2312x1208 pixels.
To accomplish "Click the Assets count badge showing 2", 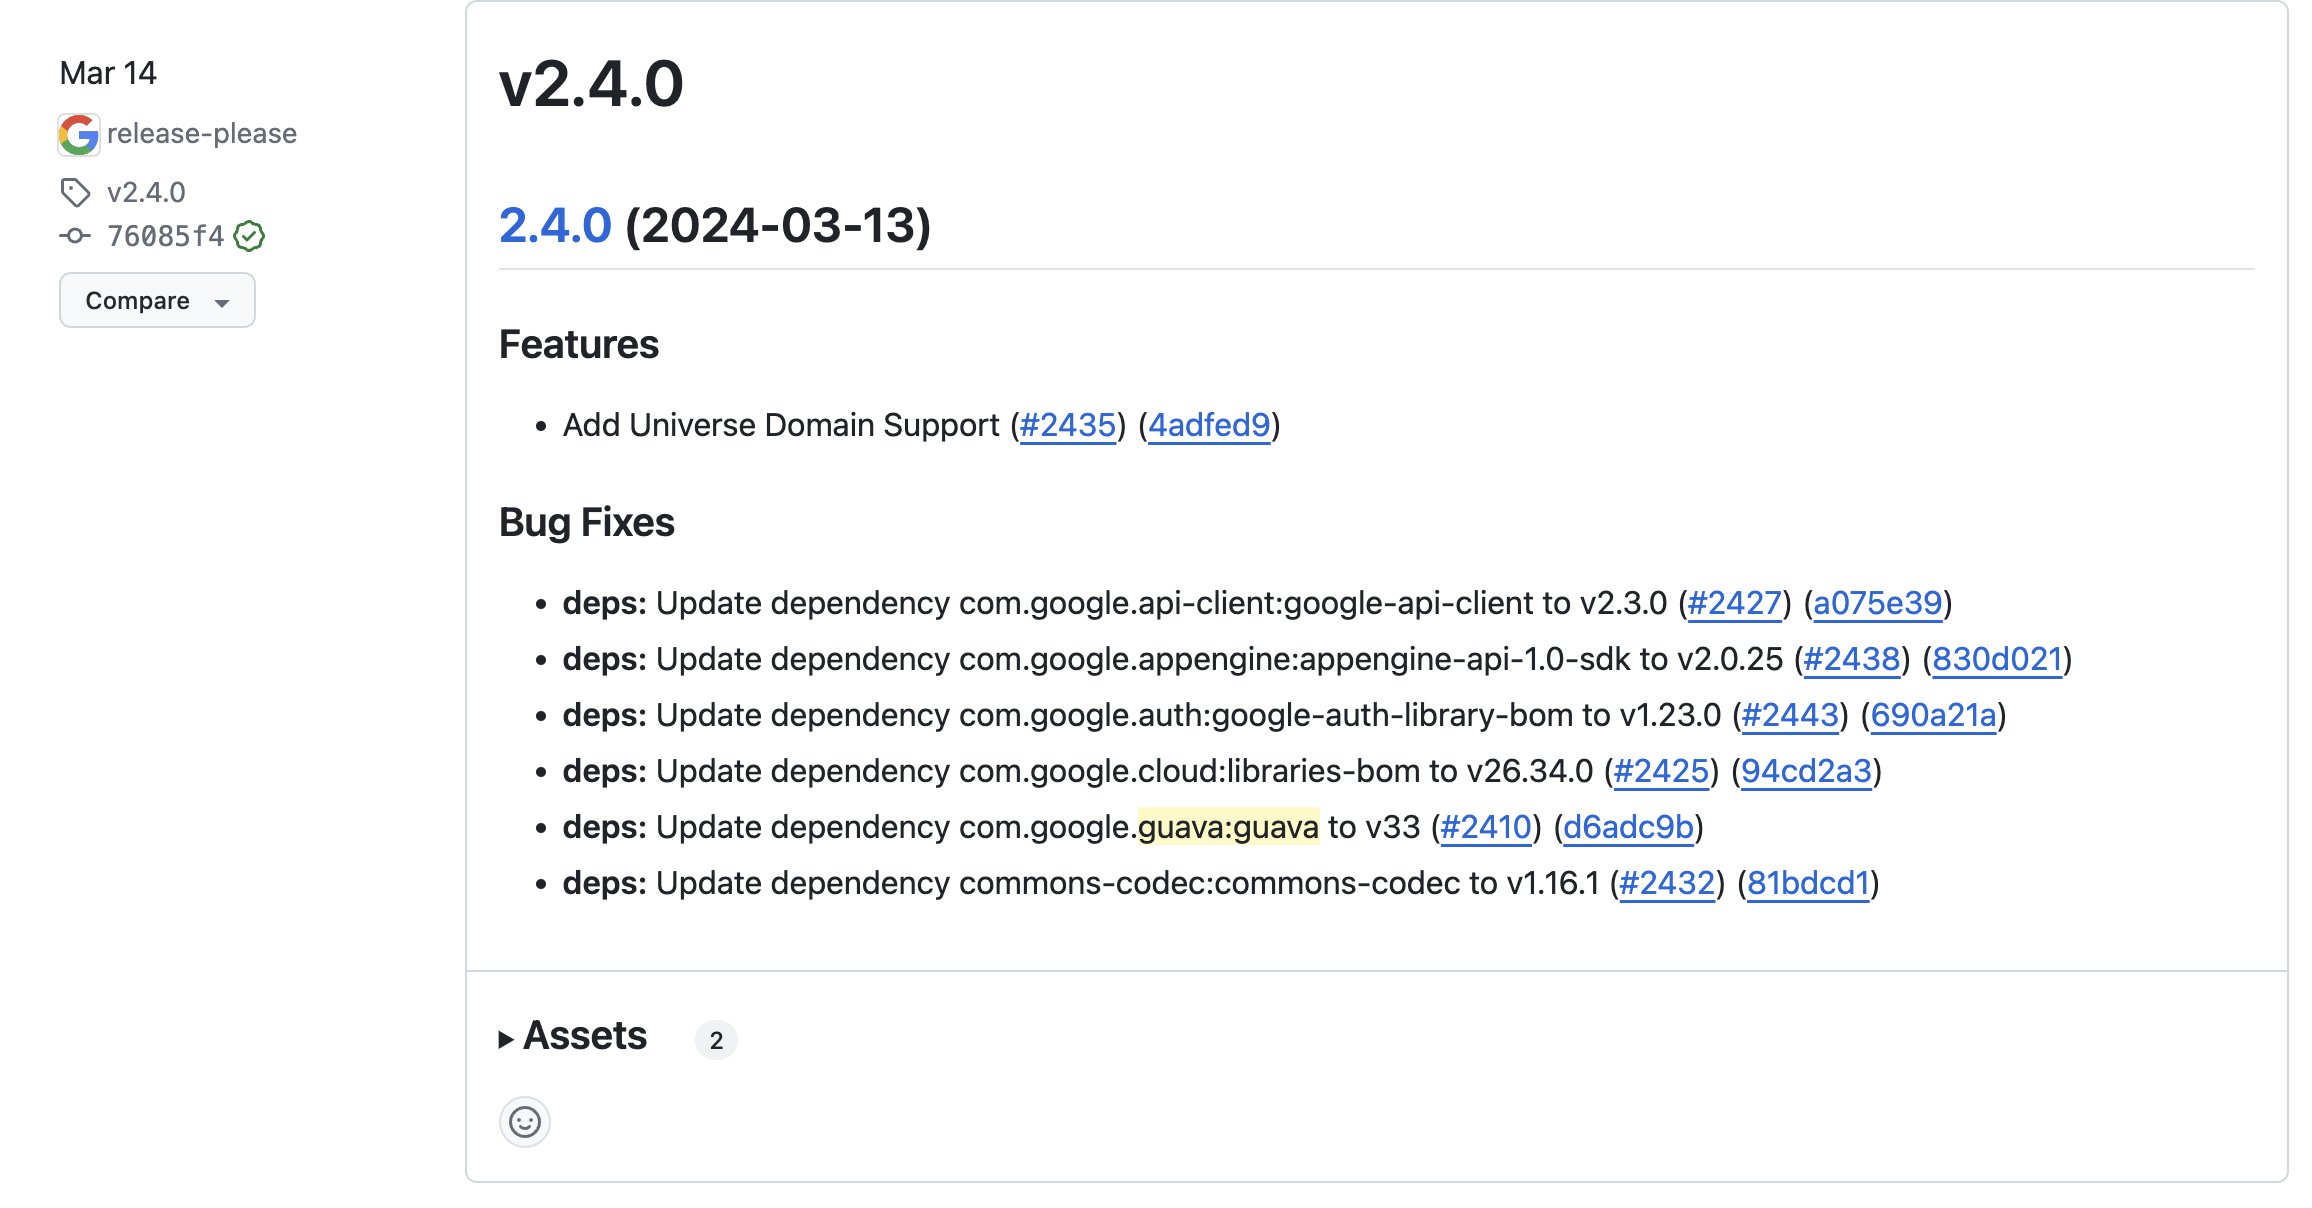I will pyautogui.click(x=716, y=1040).
